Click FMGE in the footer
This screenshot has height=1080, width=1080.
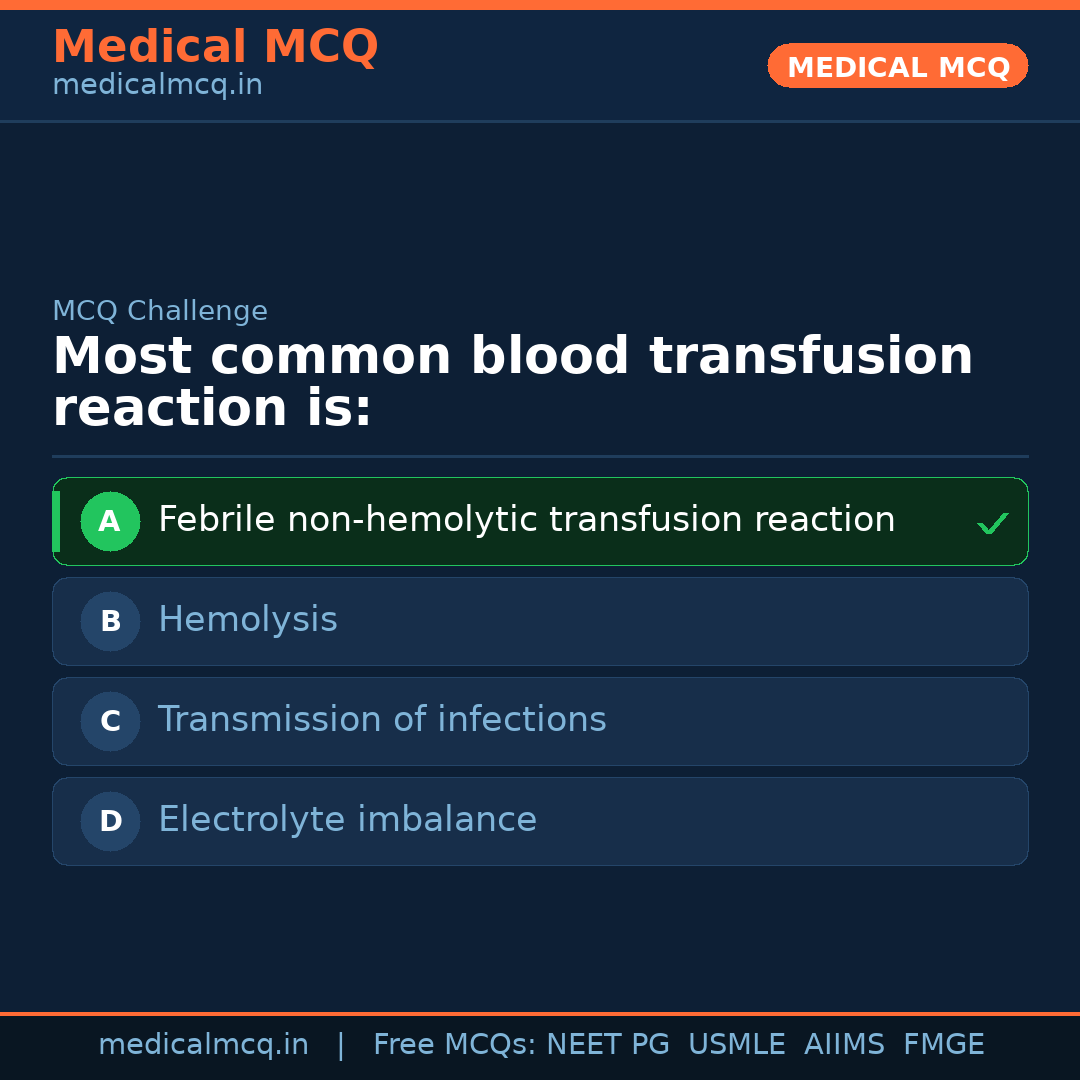pyautogui.click(x=943, y=1045)
